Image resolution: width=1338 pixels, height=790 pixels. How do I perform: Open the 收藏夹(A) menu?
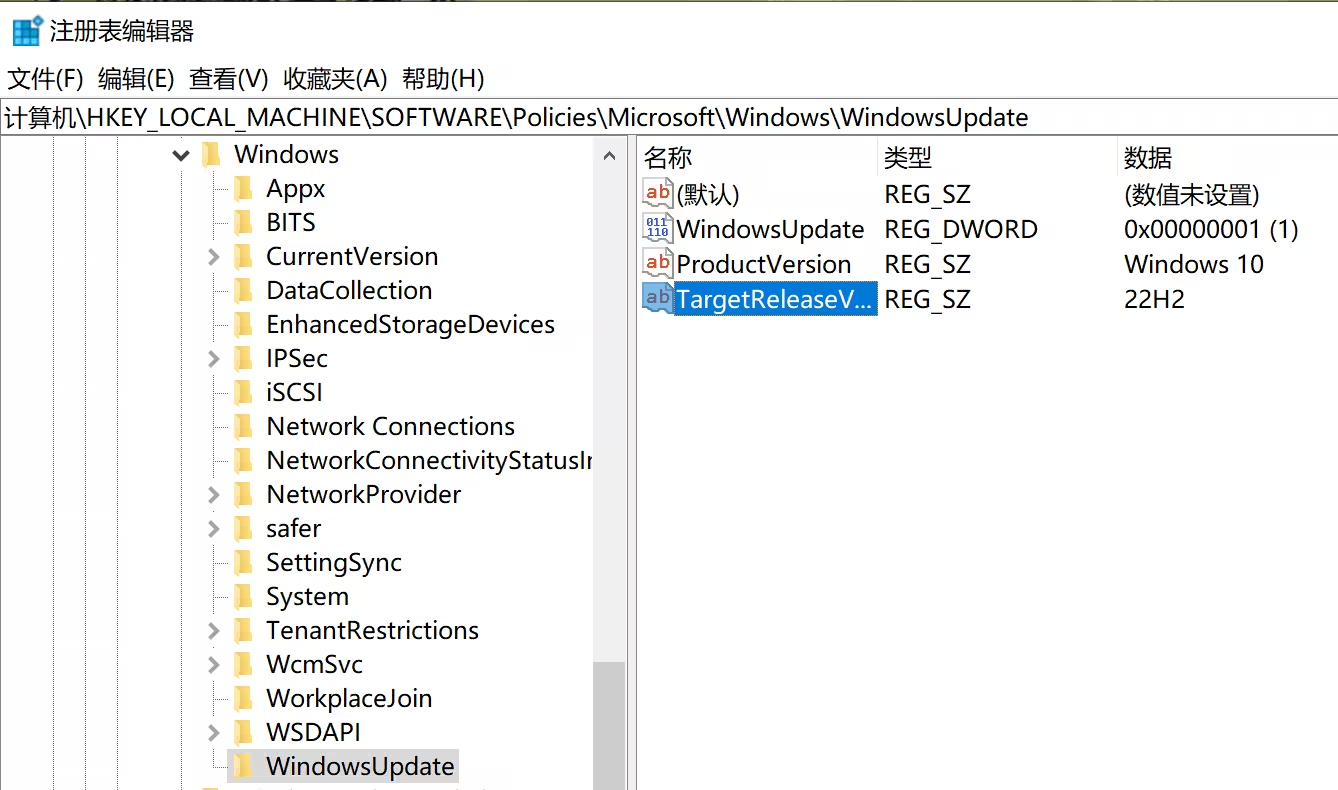(335, 79)
